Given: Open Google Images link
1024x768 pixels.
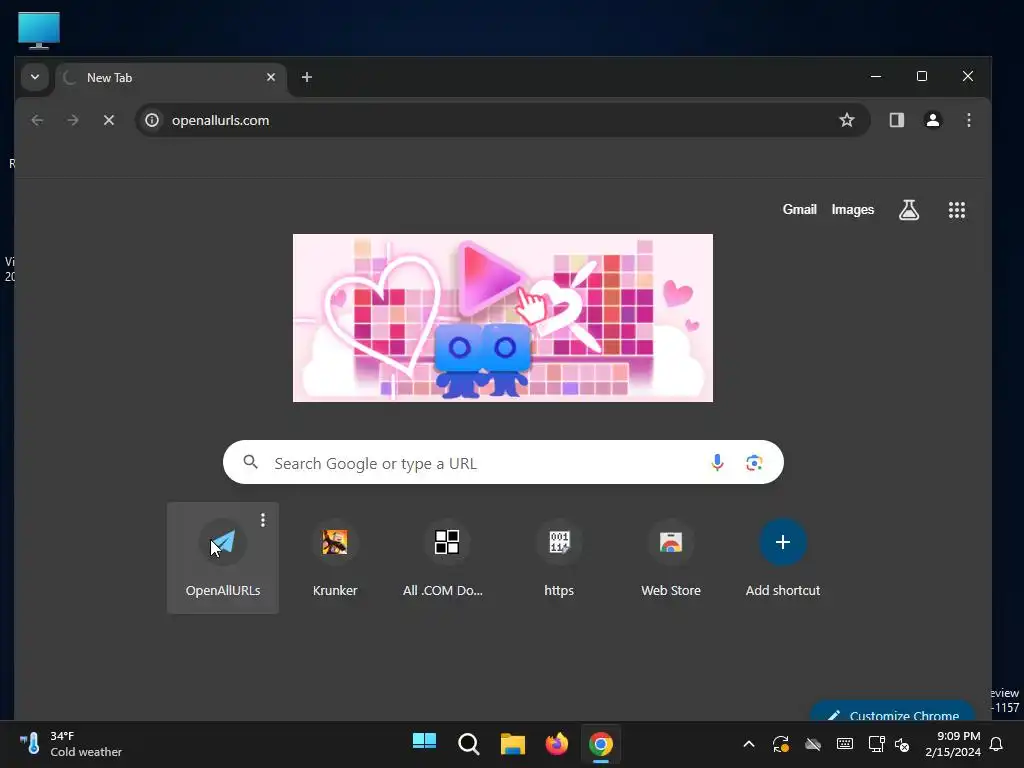Looking at the screenshot, I should click(852, 210).
